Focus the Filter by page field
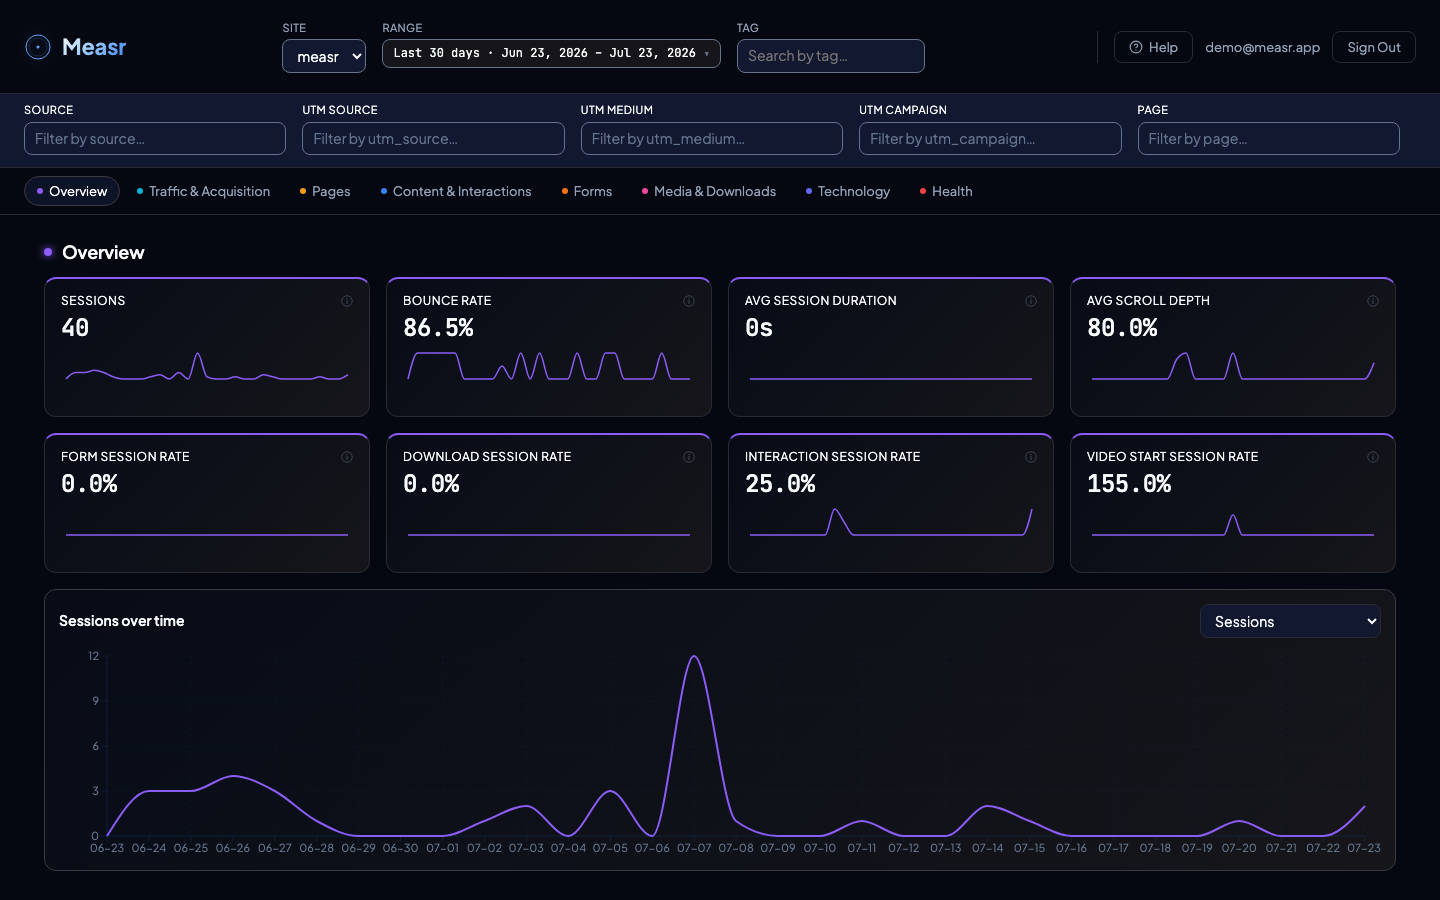Image resolution: width=1440 pixels, height=900 pixels. (x=1268, y=139)
